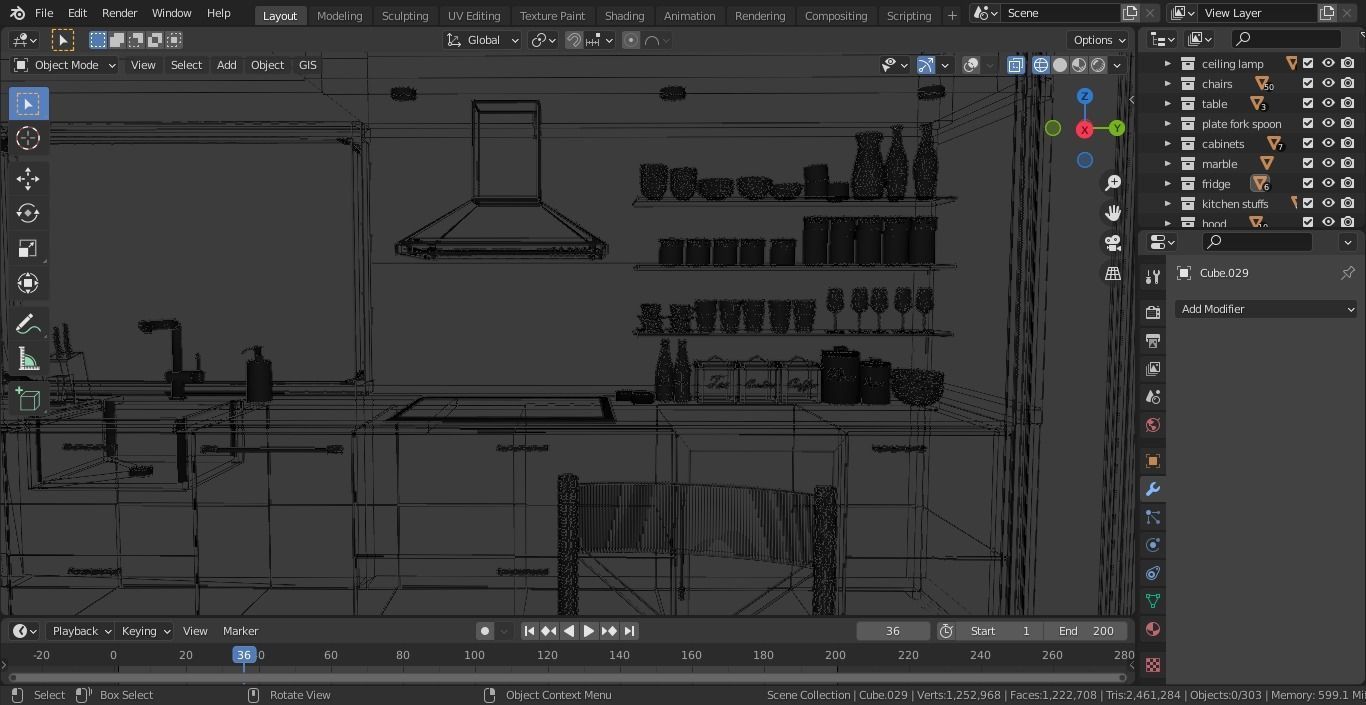Click the Blender logo menu
This screenshot has width=1366, height=705.
tap(17, 13)
